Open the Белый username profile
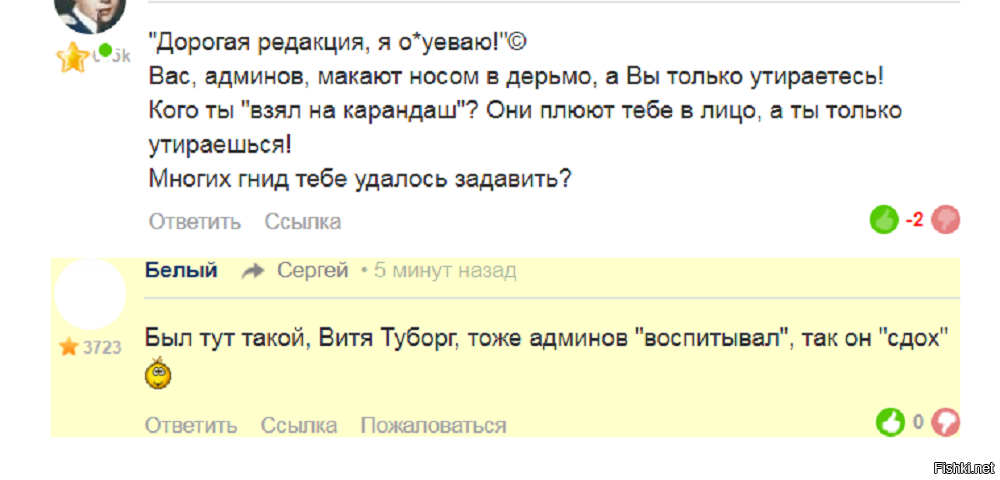The width and height of the screenshot is (1000, 480). coord(181,270)
